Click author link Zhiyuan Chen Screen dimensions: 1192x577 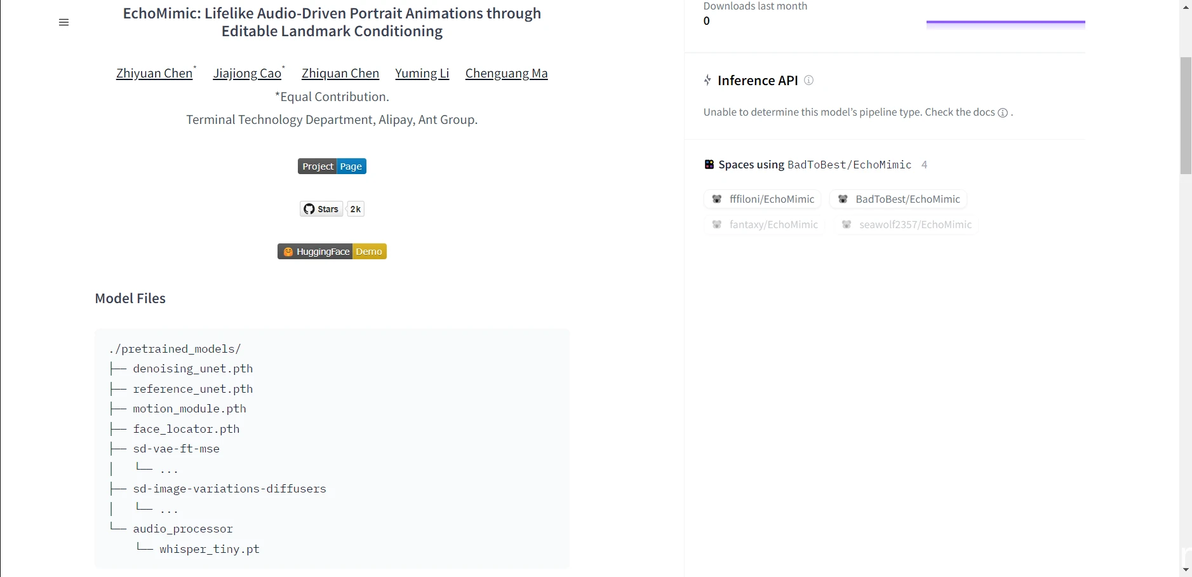coord(154,73)
